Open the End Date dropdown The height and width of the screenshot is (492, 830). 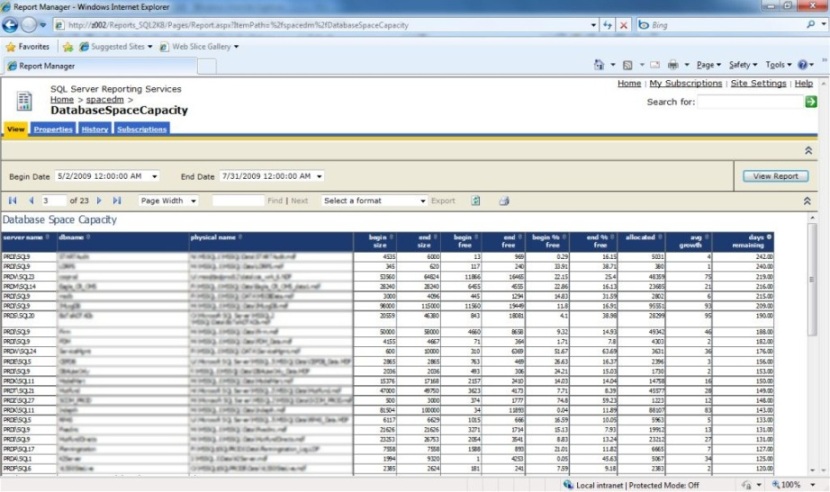coord(318,177)
